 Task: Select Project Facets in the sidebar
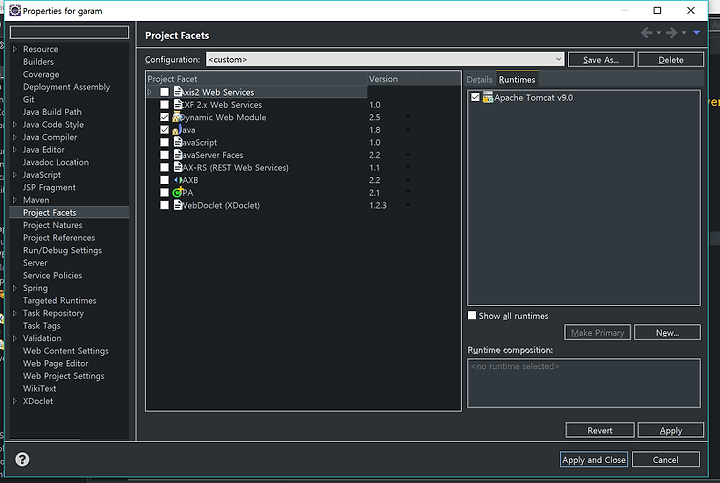(50, 213)
